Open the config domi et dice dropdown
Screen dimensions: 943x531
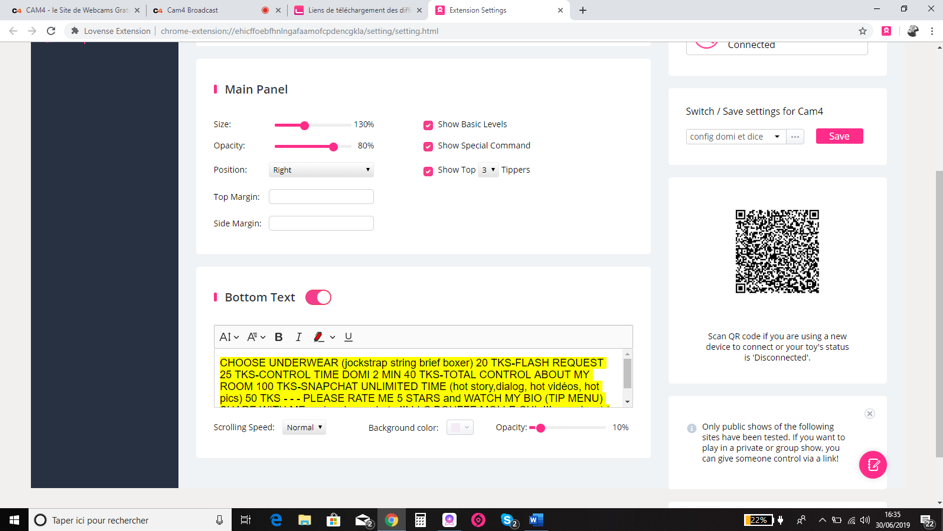[735, 136]
